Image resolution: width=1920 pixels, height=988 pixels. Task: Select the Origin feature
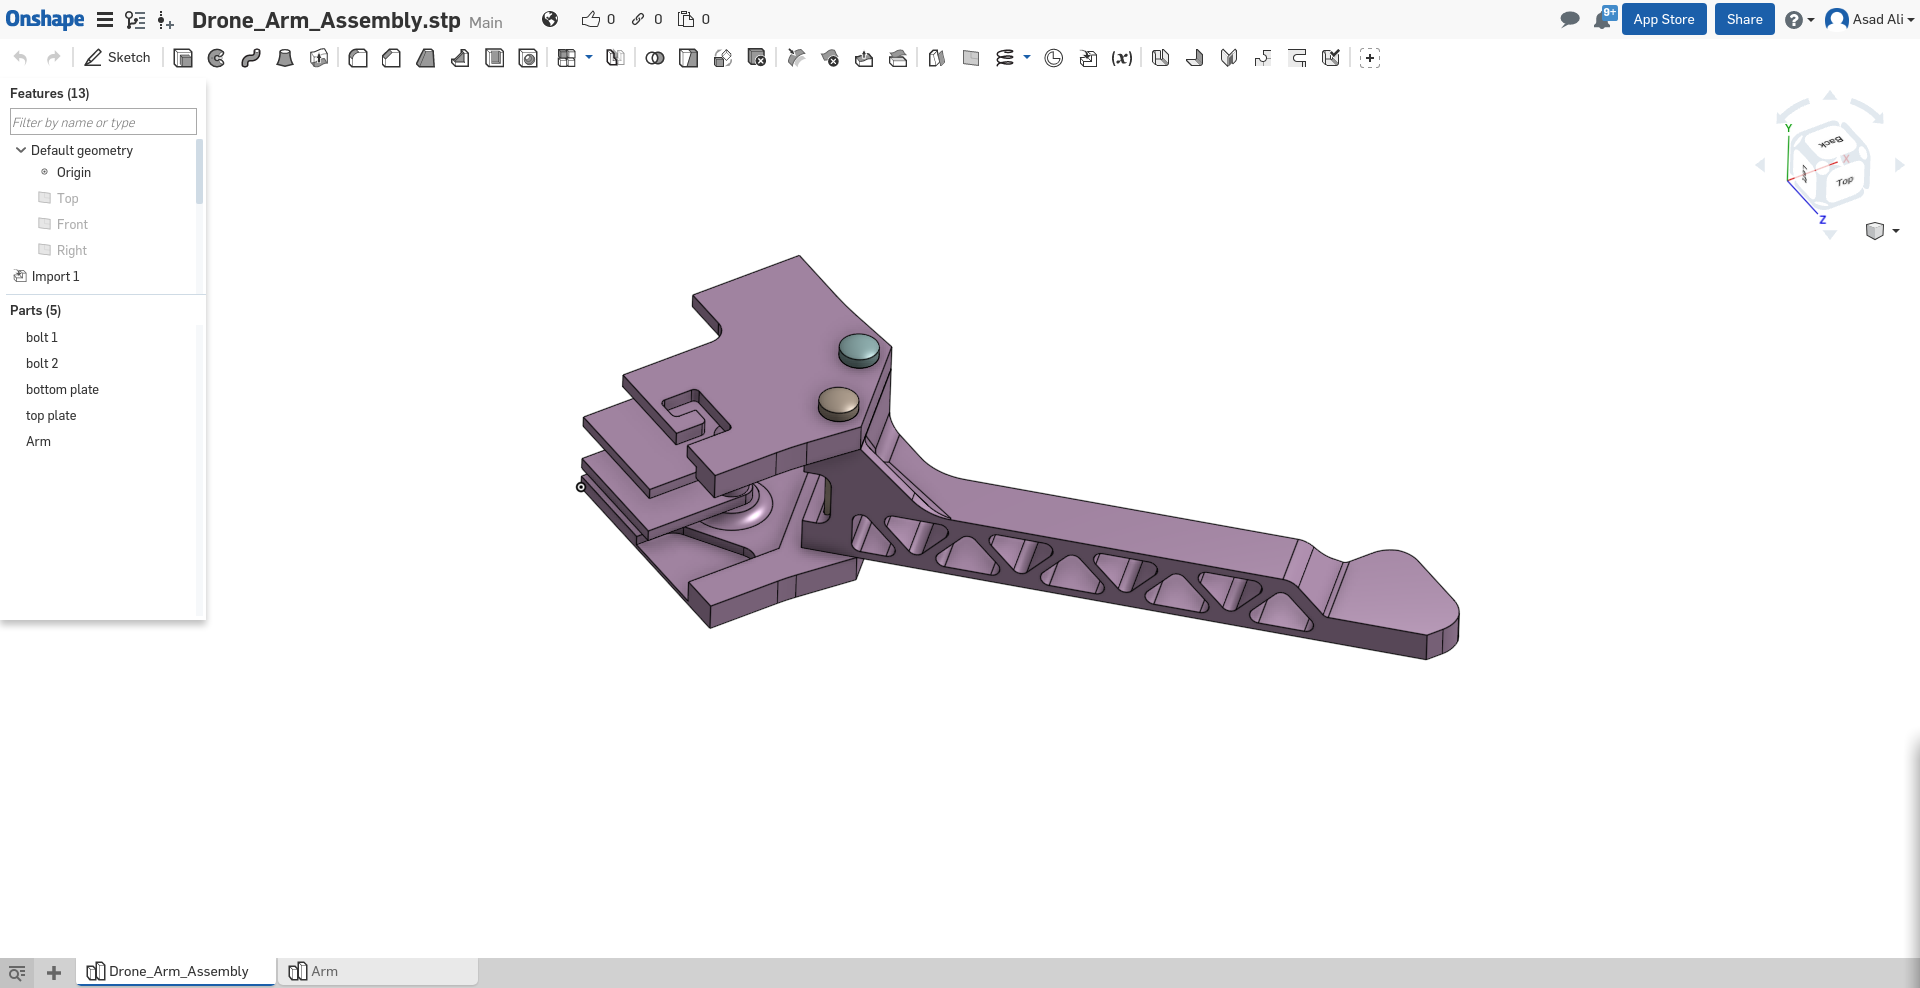tap(74, 172)
